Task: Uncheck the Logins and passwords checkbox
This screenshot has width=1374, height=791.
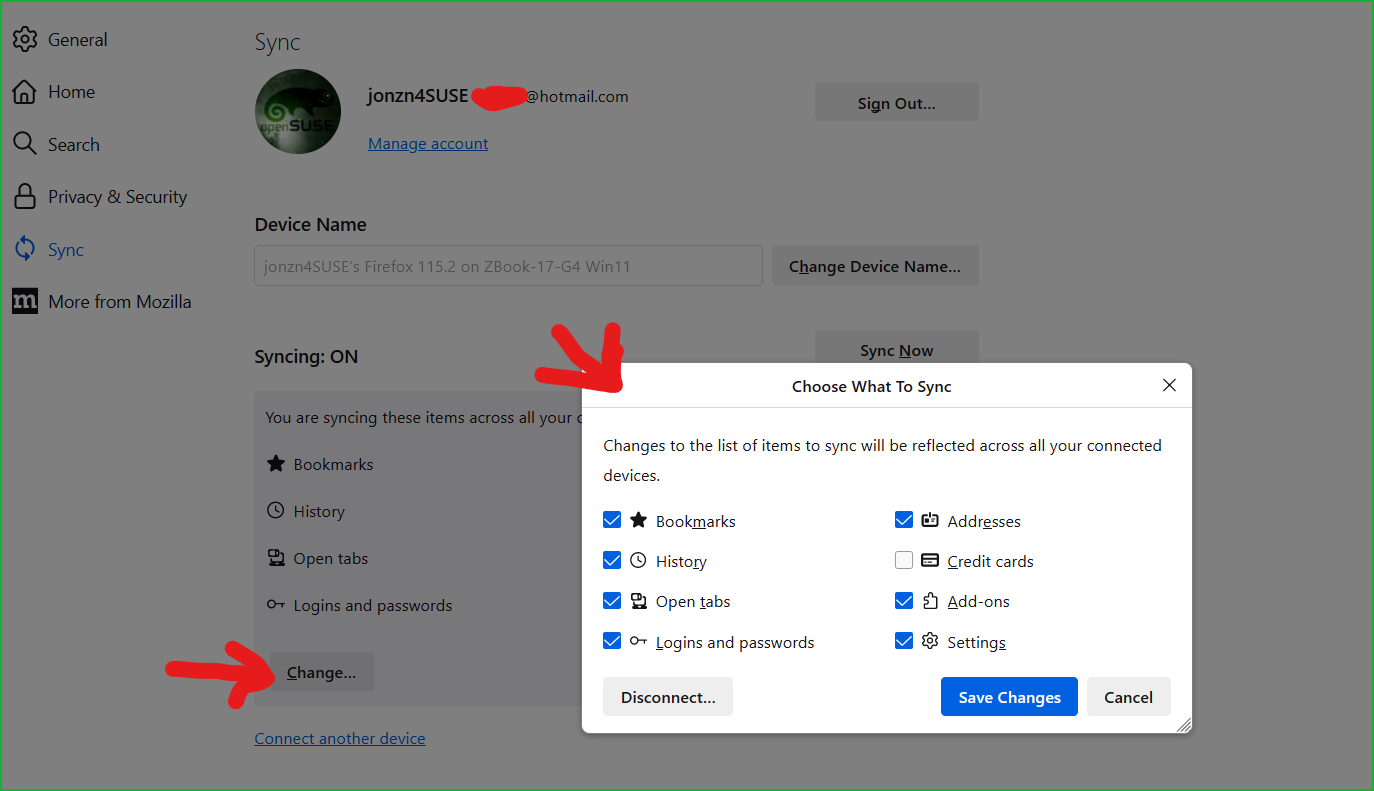Action: [612, 641]
